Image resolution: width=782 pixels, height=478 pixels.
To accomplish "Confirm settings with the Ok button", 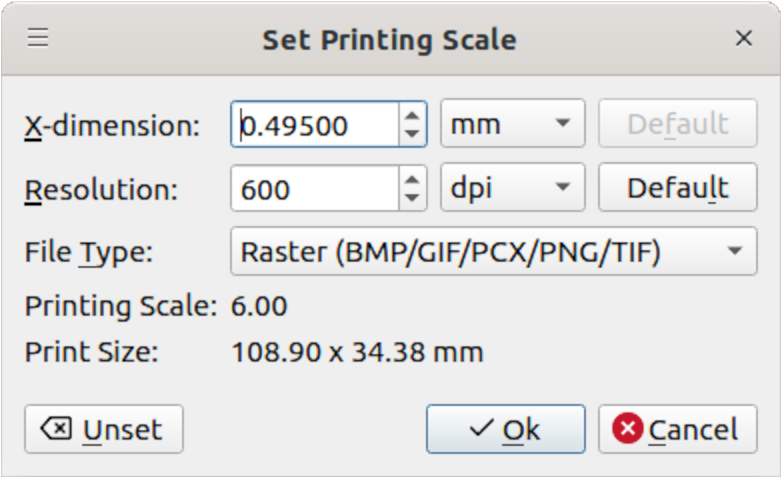I will [505, 430].
